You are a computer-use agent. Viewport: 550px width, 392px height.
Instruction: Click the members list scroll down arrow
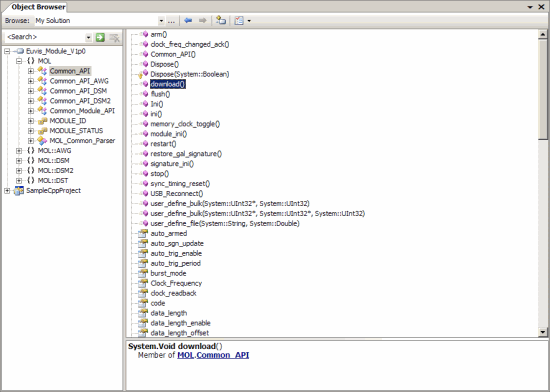[543, 332]
